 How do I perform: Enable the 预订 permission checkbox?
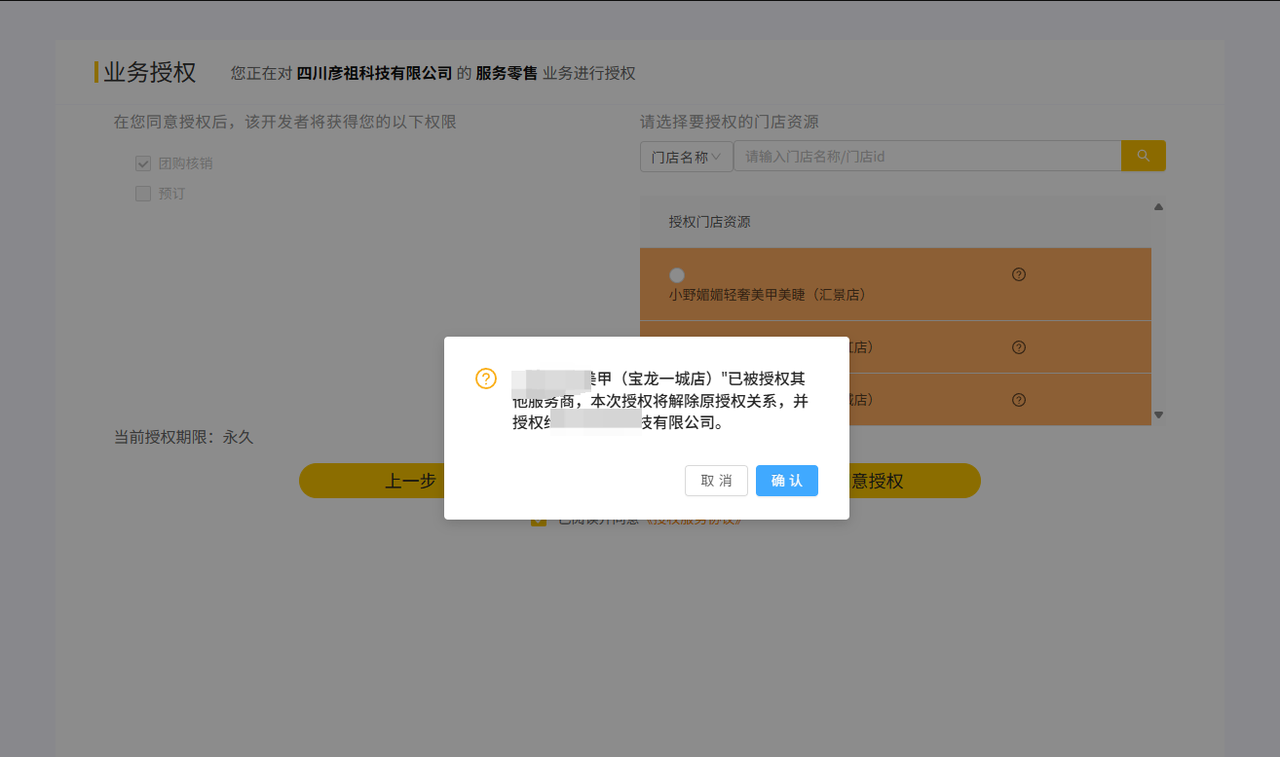tap(143, 194)
